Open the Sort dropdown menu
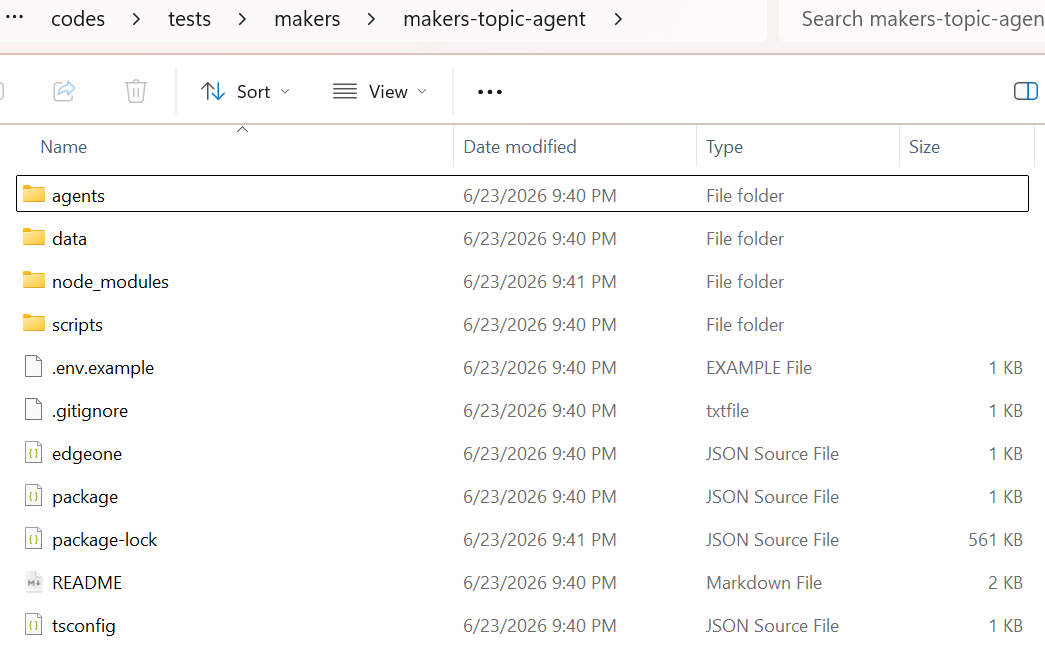 click(246, 91)
